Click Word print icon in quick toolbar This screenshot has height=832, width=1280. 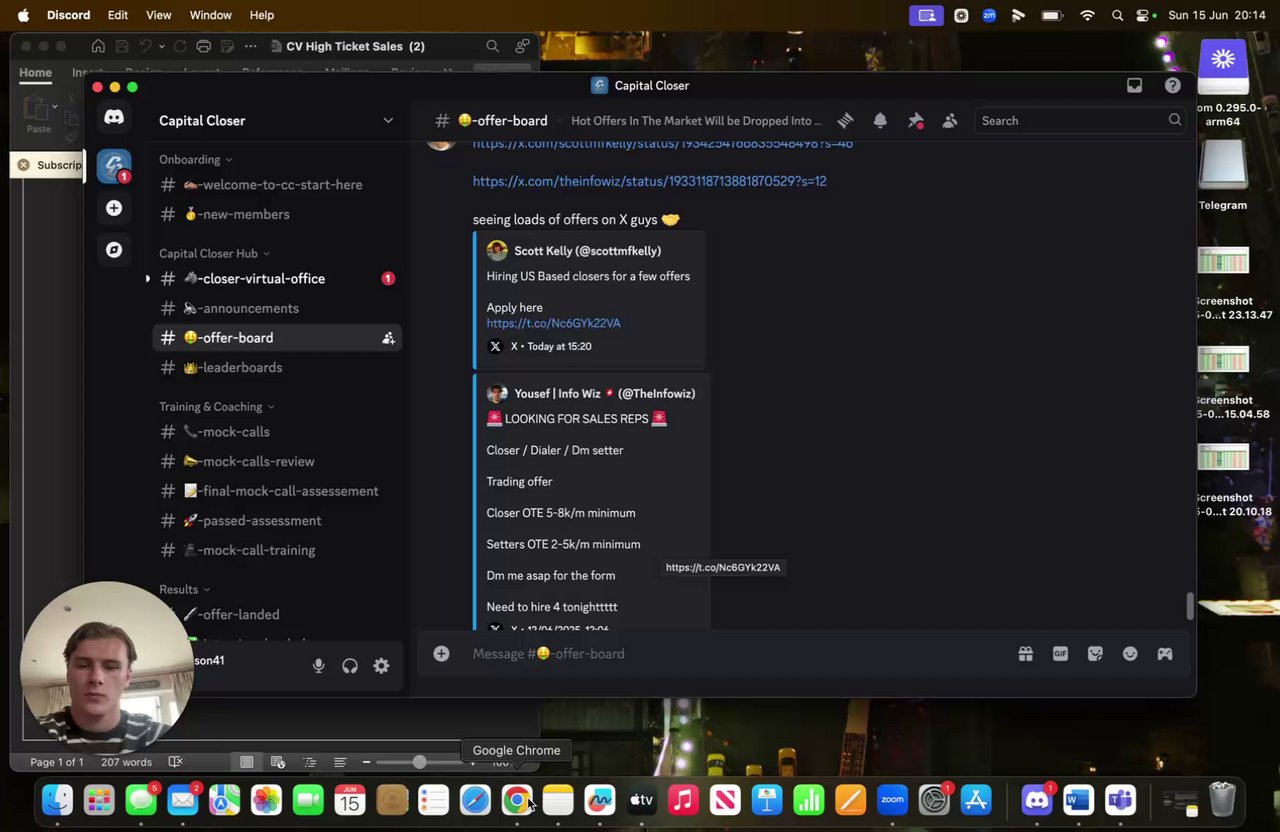pyautogui.click(x=203, y=46)
